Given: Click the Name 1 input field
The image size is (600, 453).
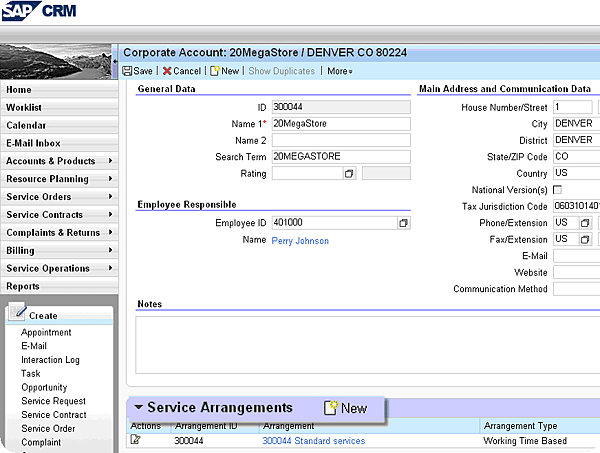Looking at the screenshot, I should coord(341,124).
